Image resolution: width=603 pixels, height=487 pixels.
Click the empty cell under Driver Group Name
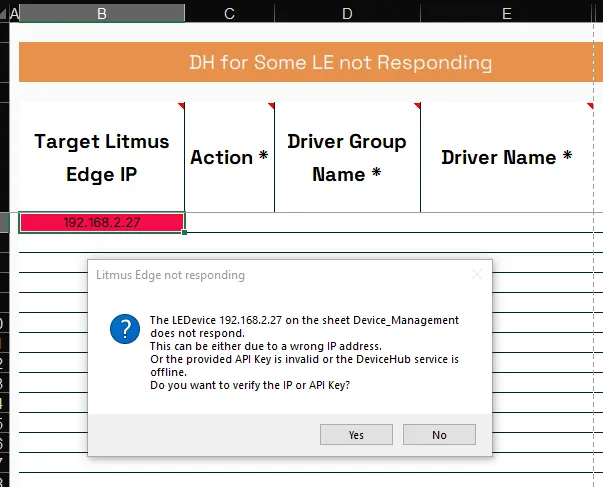(347, 222)
